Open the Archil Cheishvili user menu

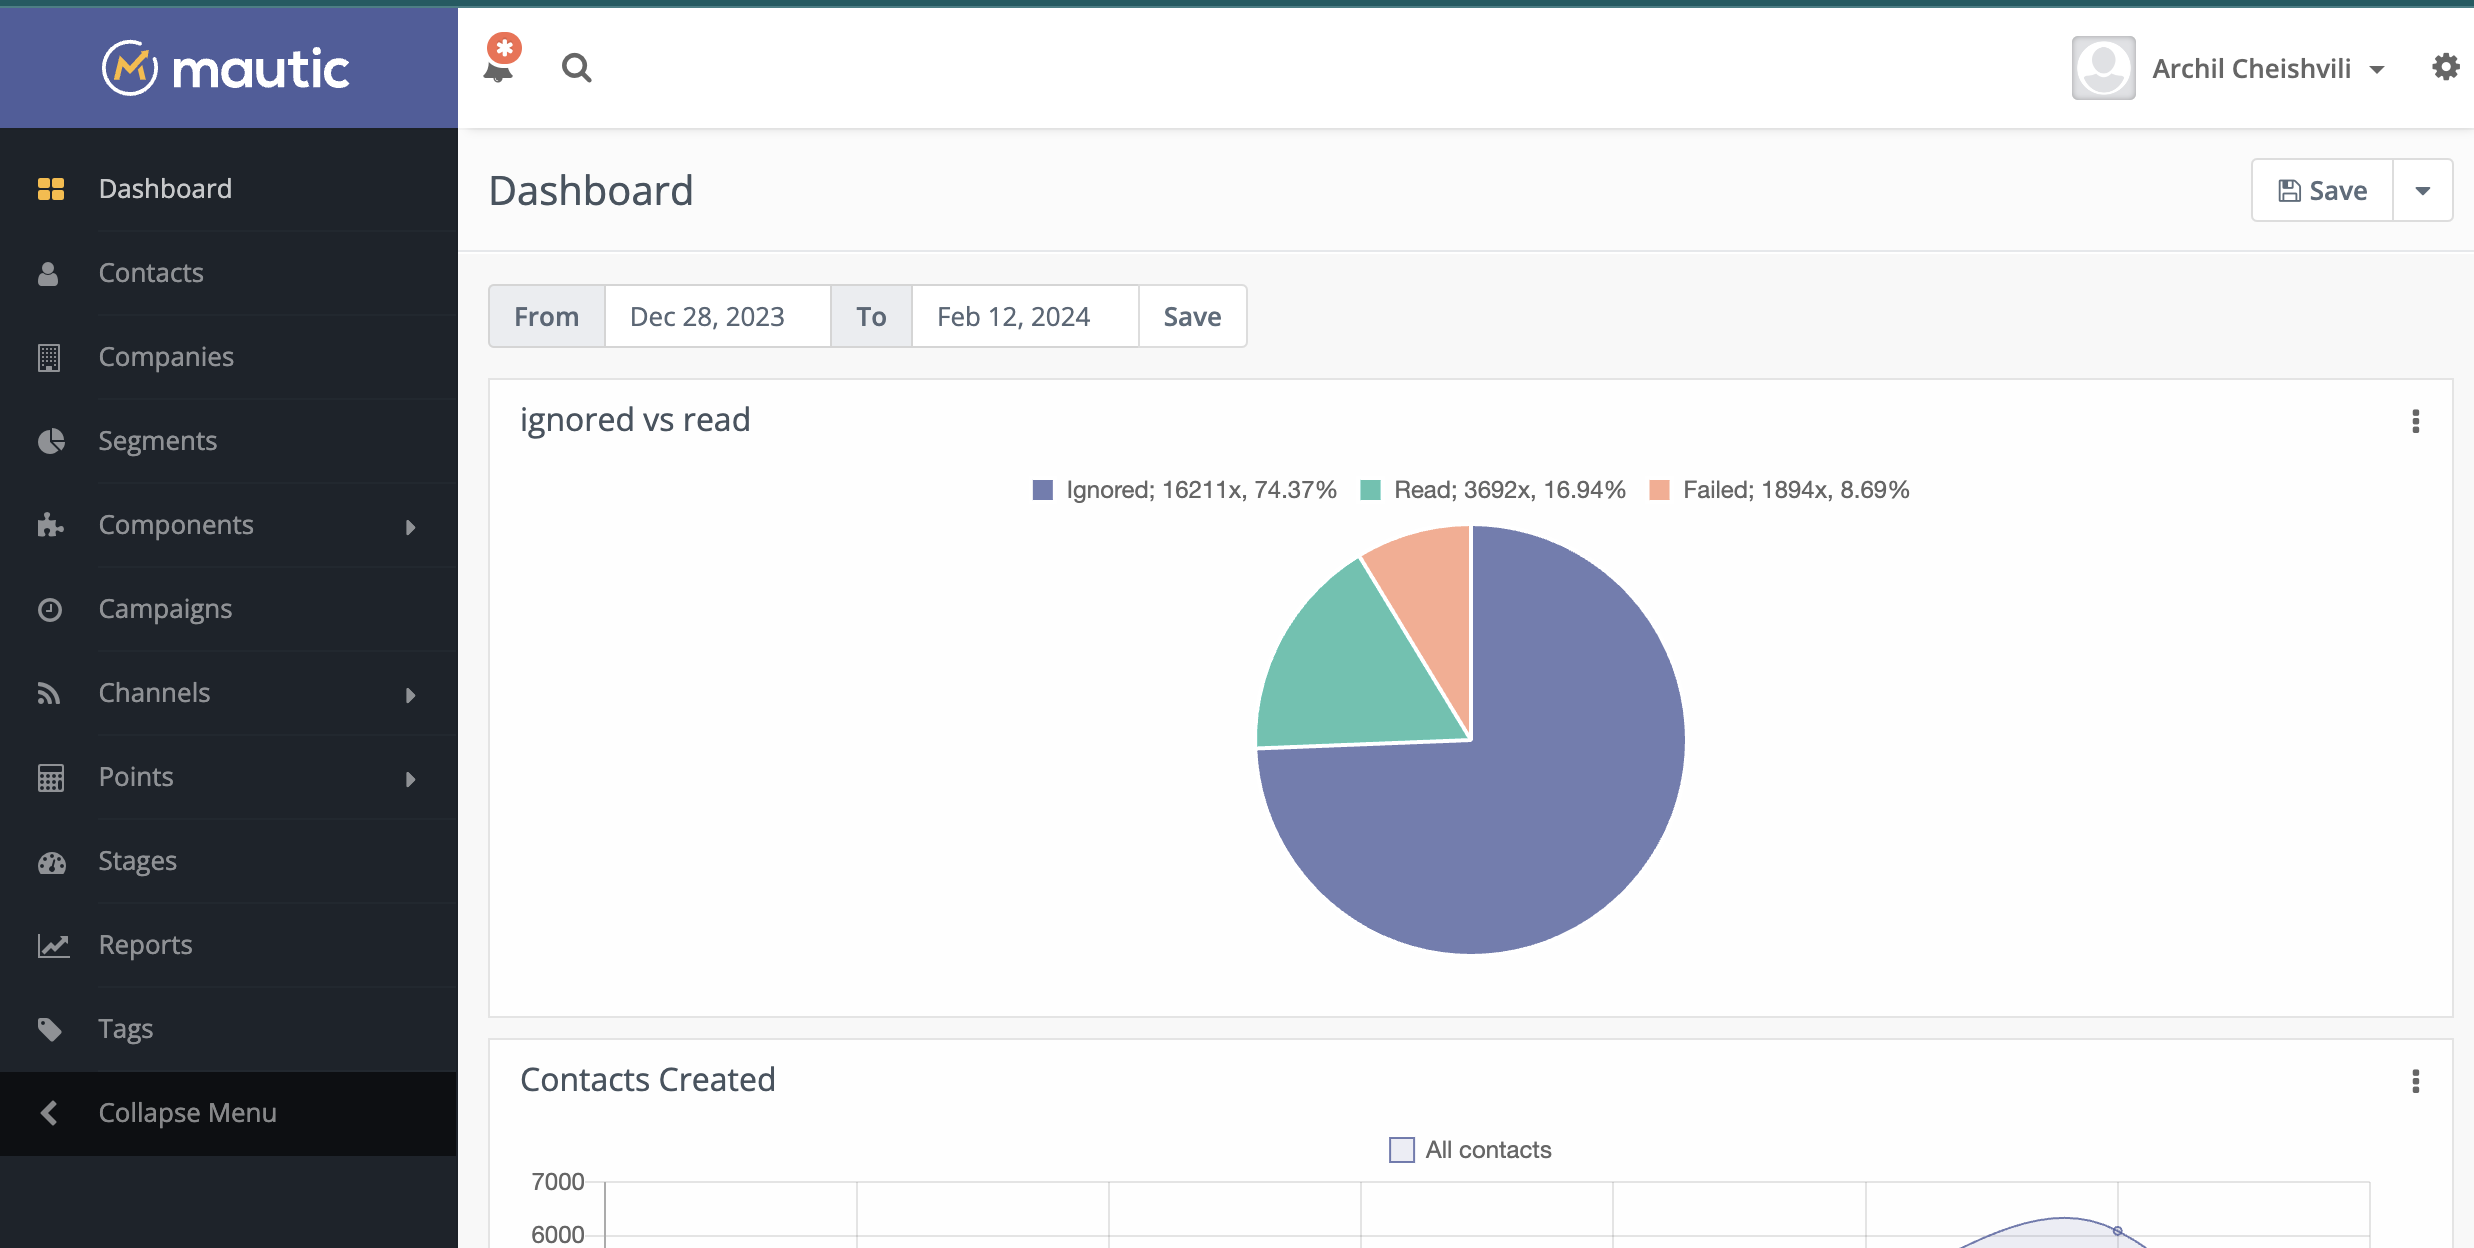tap(2250, 68)
